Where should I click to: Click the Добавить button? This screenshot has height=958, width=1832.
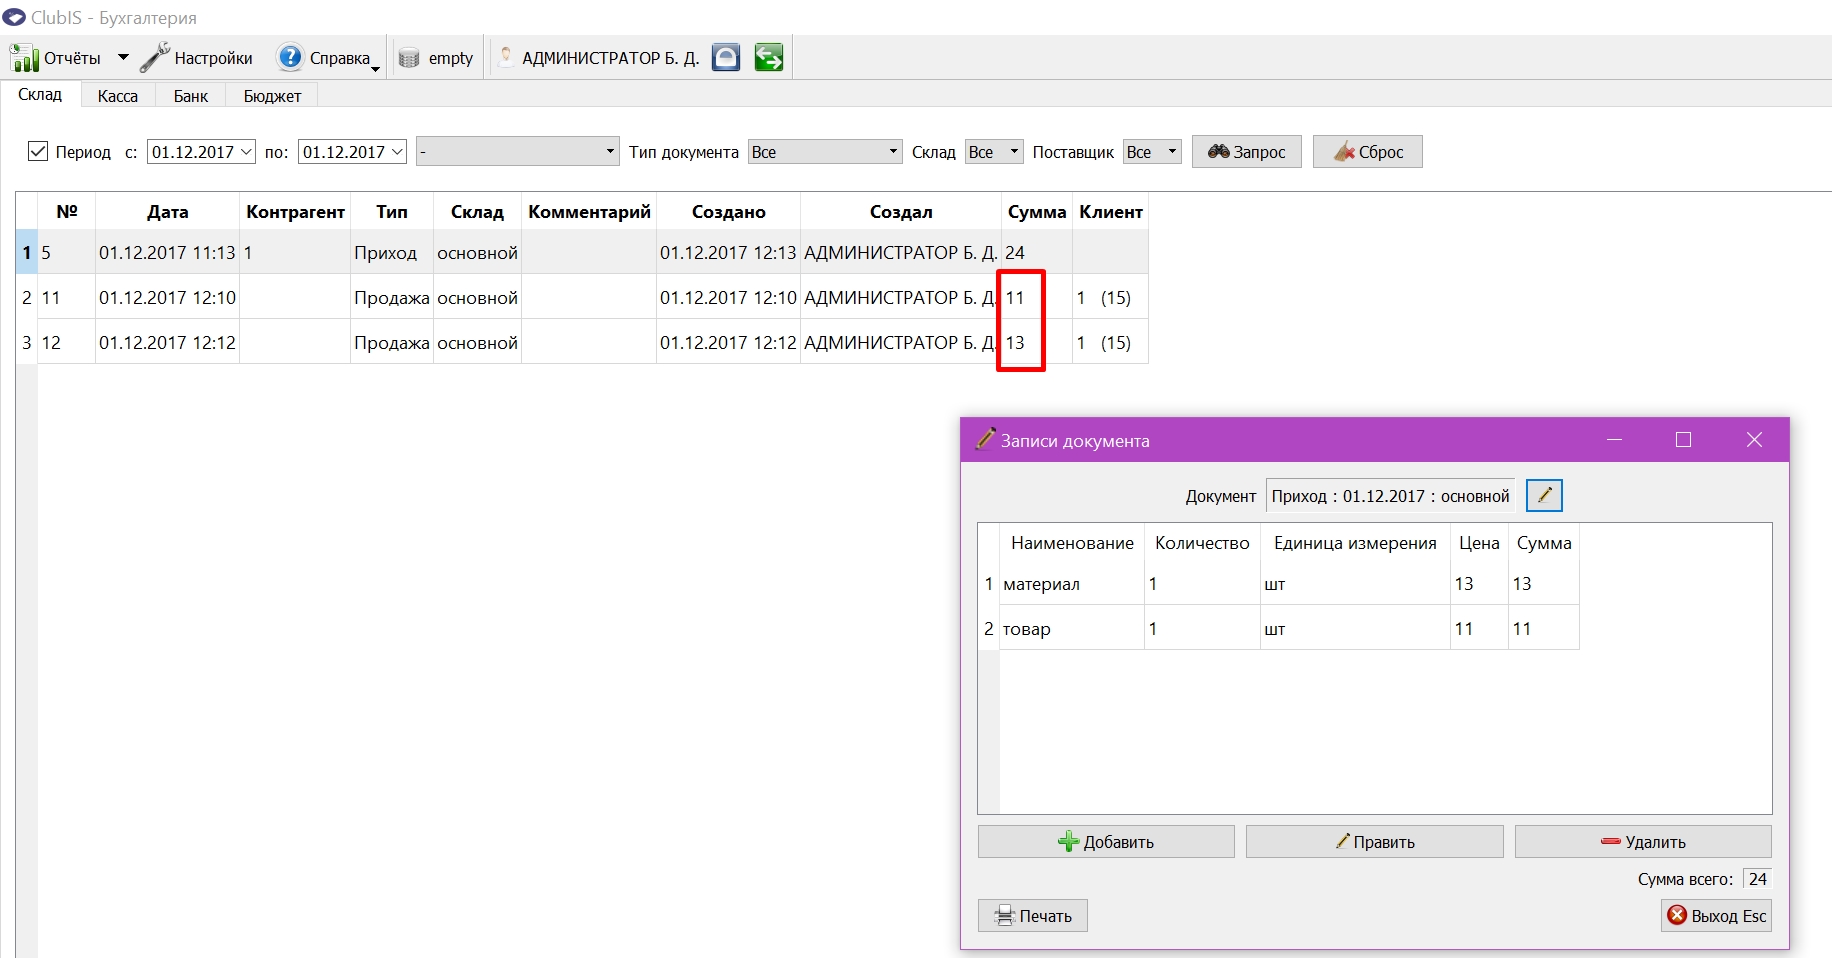point(1106,842)
